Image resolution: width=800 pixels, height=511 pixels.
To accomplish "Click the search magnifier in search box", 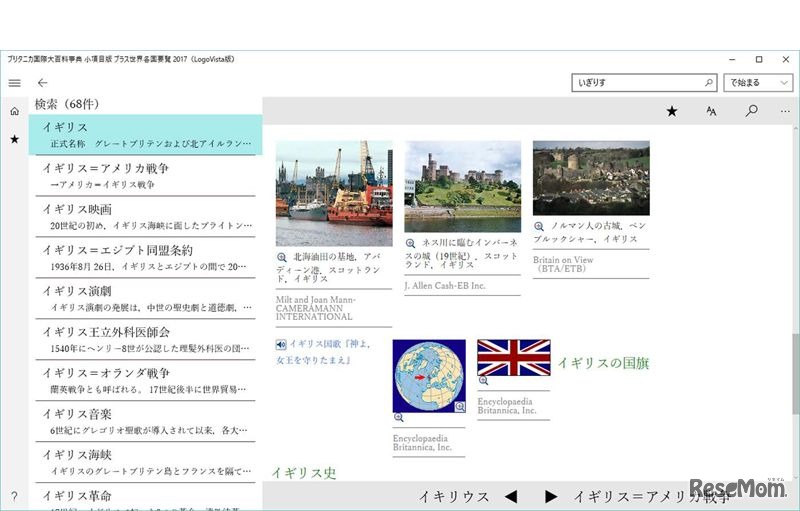I will pyautogui.click(x=709, y=83).
